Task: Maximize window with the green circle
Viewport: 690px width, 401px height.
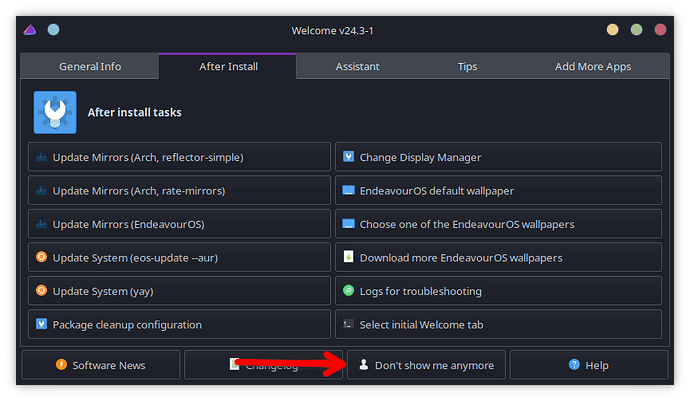Action: point(636,30)
